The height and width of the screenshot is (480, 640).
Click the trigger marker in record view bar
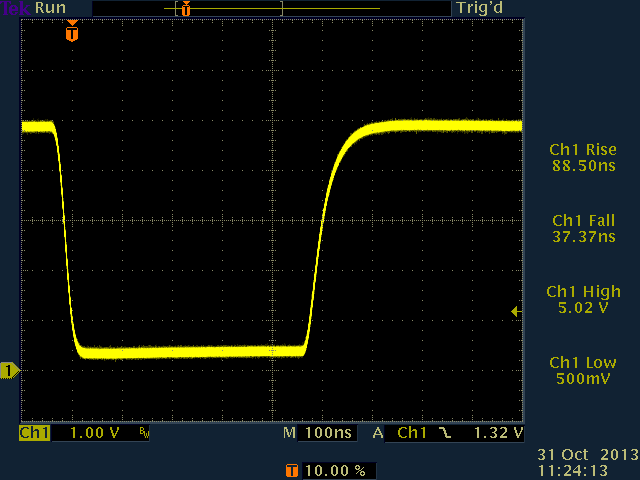184,8
